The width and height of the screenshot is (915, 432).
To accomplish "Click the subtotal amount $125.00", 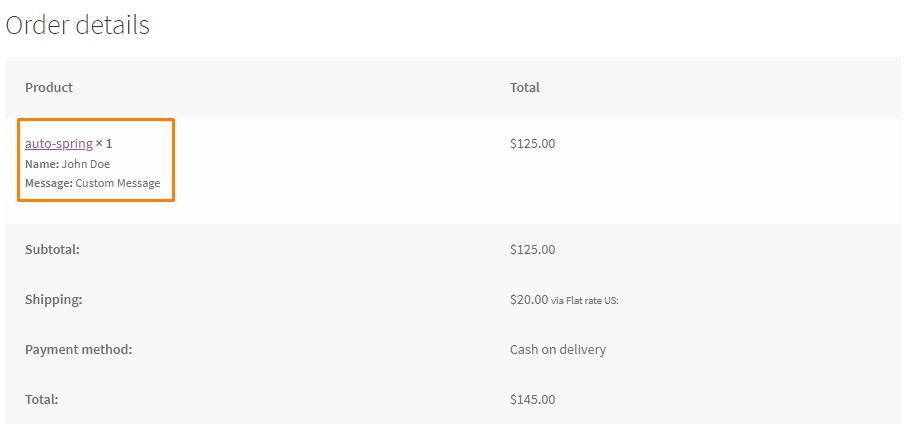I will pos(532,250).
